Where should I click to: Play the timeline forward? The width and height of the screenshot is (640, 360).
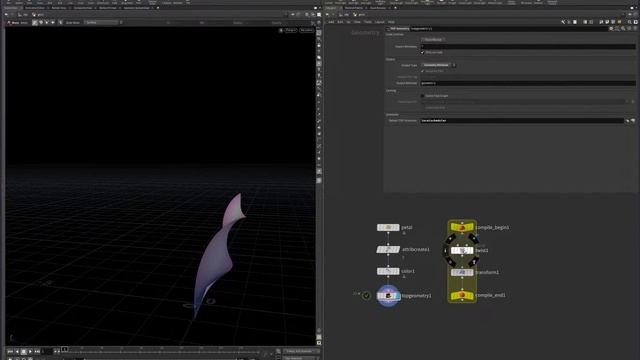point(30,351)
